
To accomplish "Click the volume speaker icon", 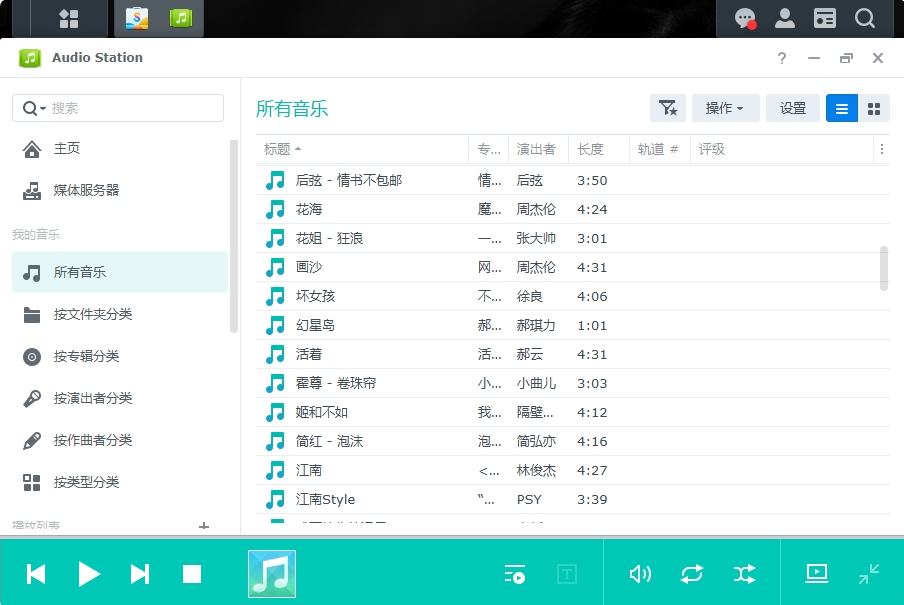I will tap(639, 574).
